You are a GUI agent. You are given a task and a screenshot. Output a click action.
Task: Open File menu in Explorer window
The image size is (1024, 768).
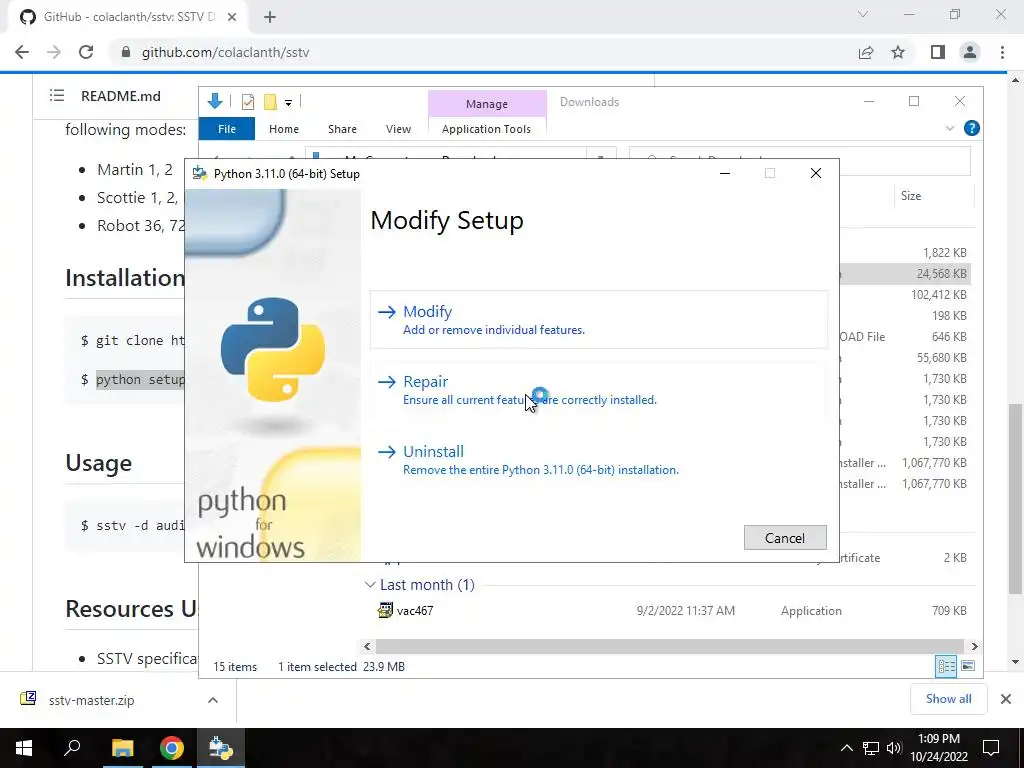(x=227, y=129)
